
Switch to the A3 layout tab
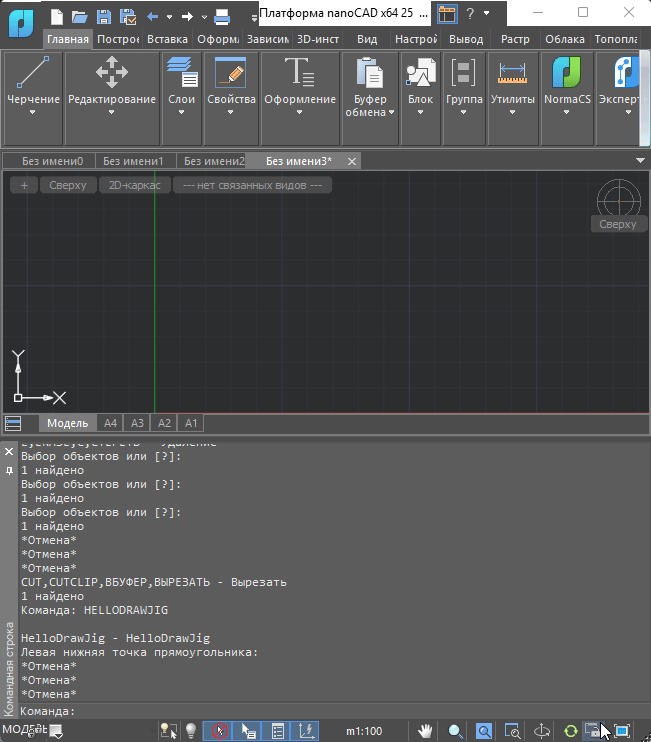pos(137,423)
